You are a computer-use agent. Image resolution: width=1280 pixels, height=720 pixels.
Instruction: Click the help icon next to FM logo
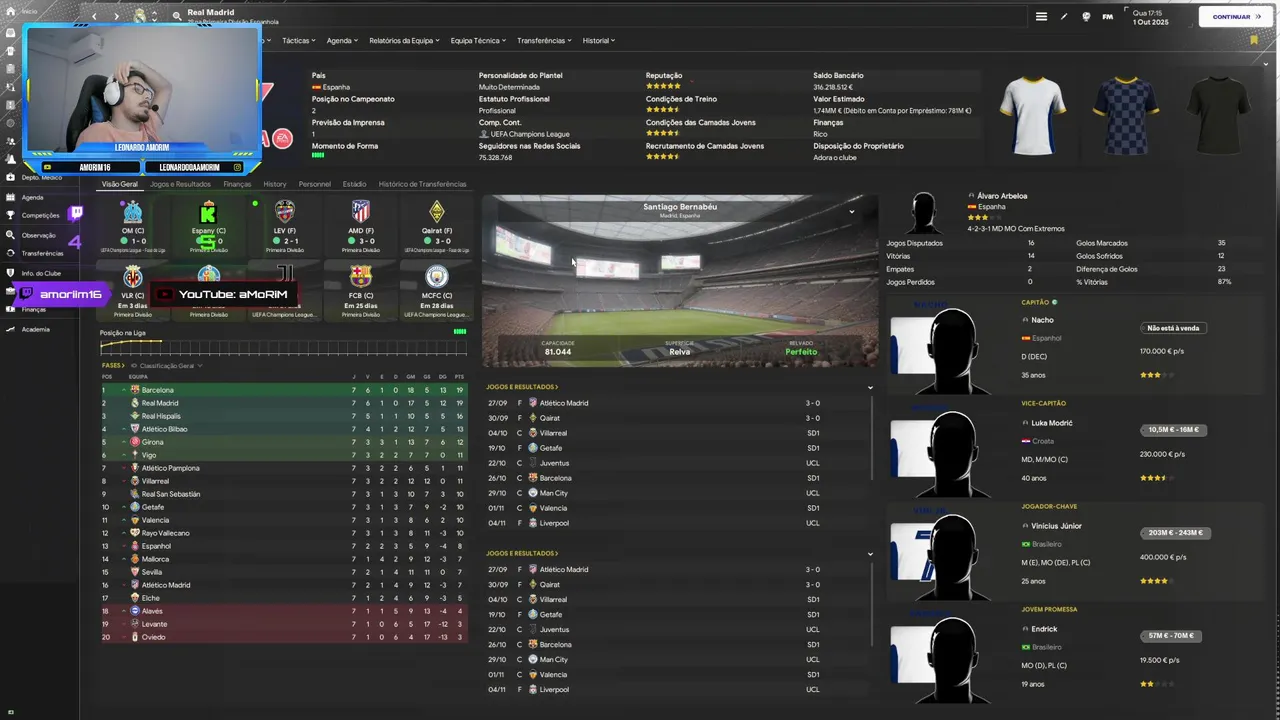1086,16
